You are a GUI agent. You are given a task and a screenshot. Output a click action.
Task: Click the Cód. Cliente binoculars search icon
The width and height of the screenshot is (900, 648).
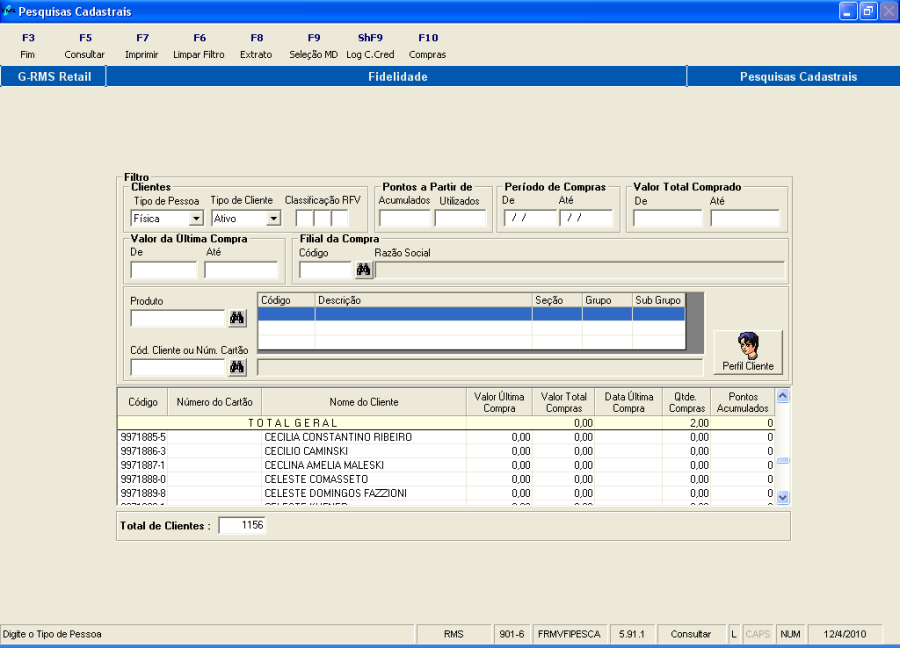(x=237, y=367)
